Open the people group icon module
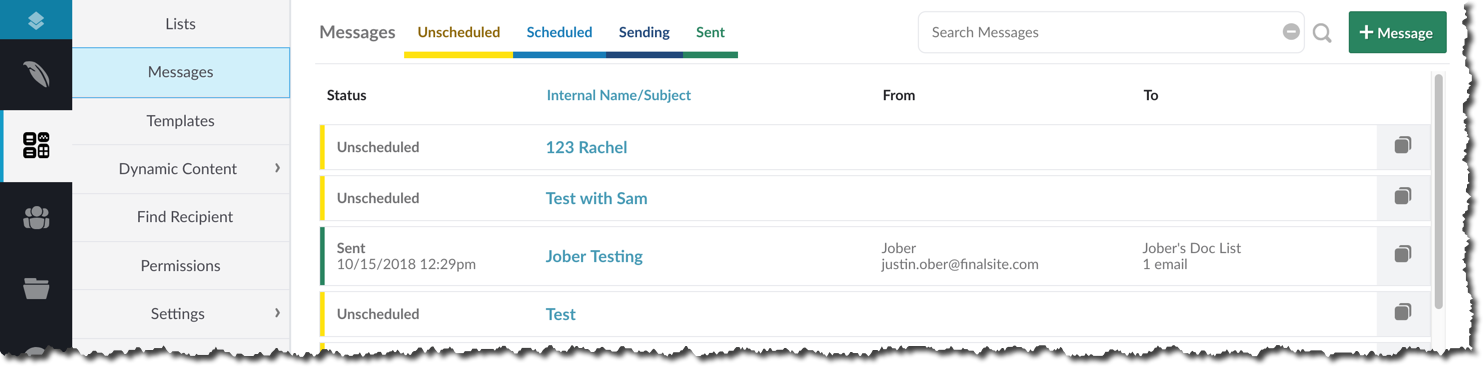This screenshot has width=1484, height=367. coord(36,218)
